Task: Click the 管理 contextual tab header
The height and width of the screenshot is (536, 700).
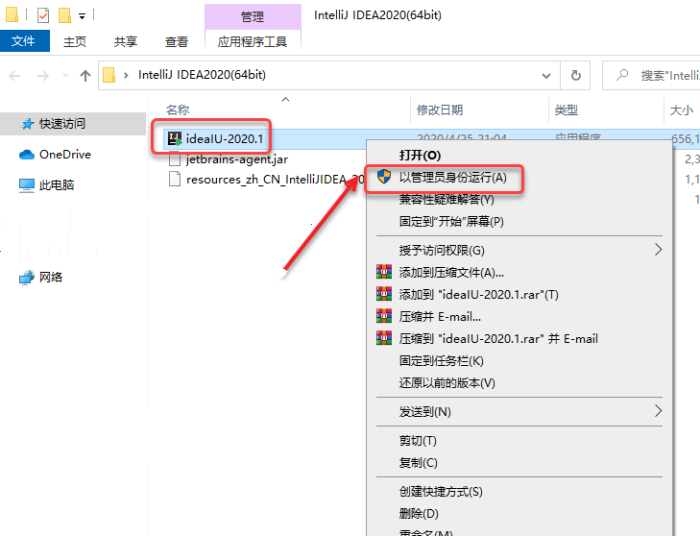Action: tap(253, 17)
